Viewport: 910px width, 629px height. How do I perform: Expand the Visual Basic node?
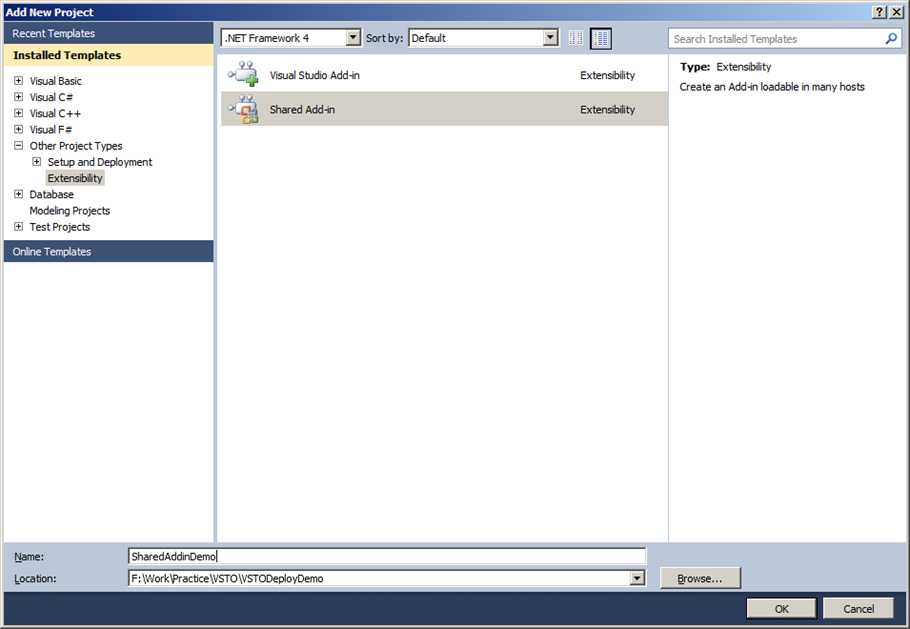19,81
